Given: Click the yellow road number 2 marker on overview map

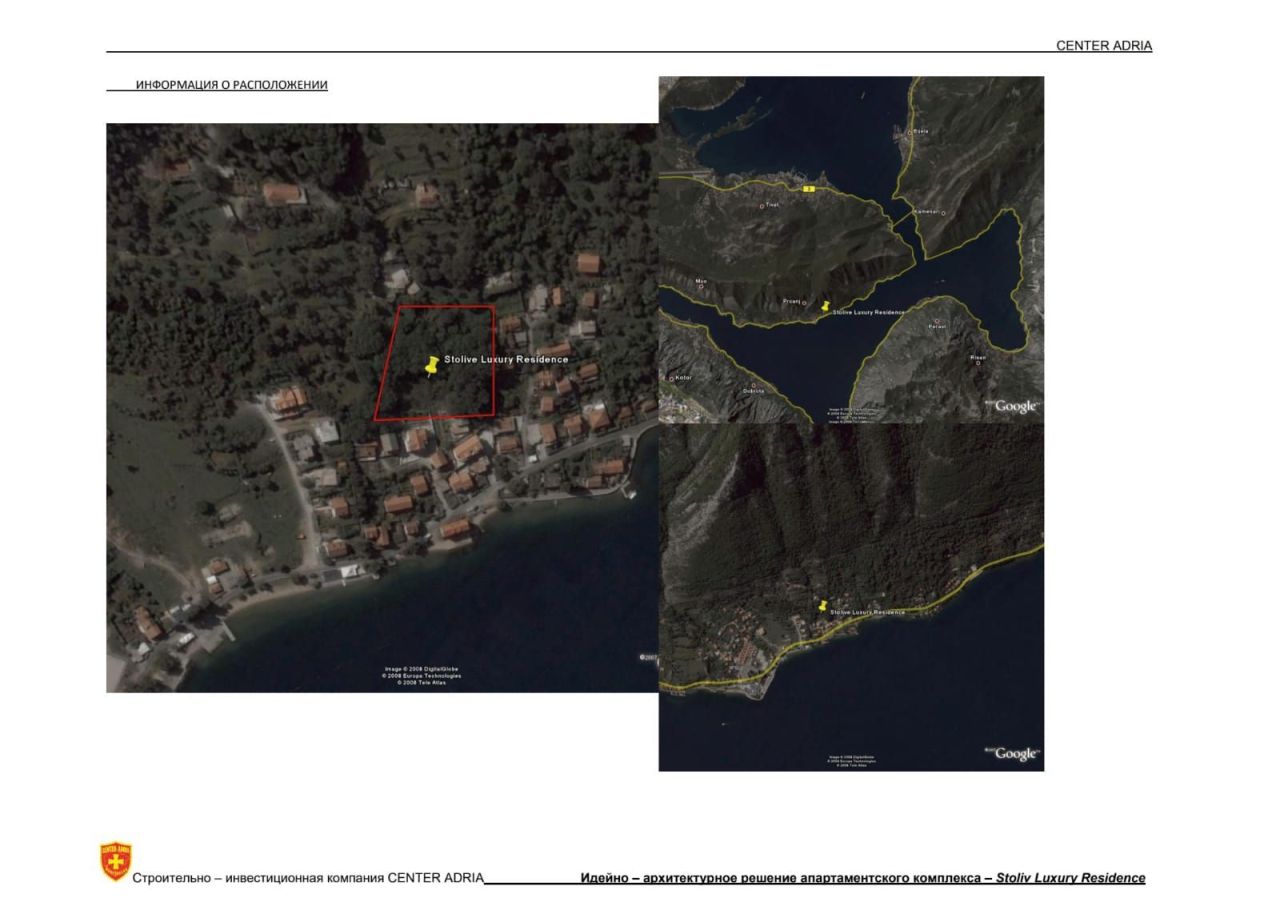Looking at the screenshot, I should [x=808, y=189].
